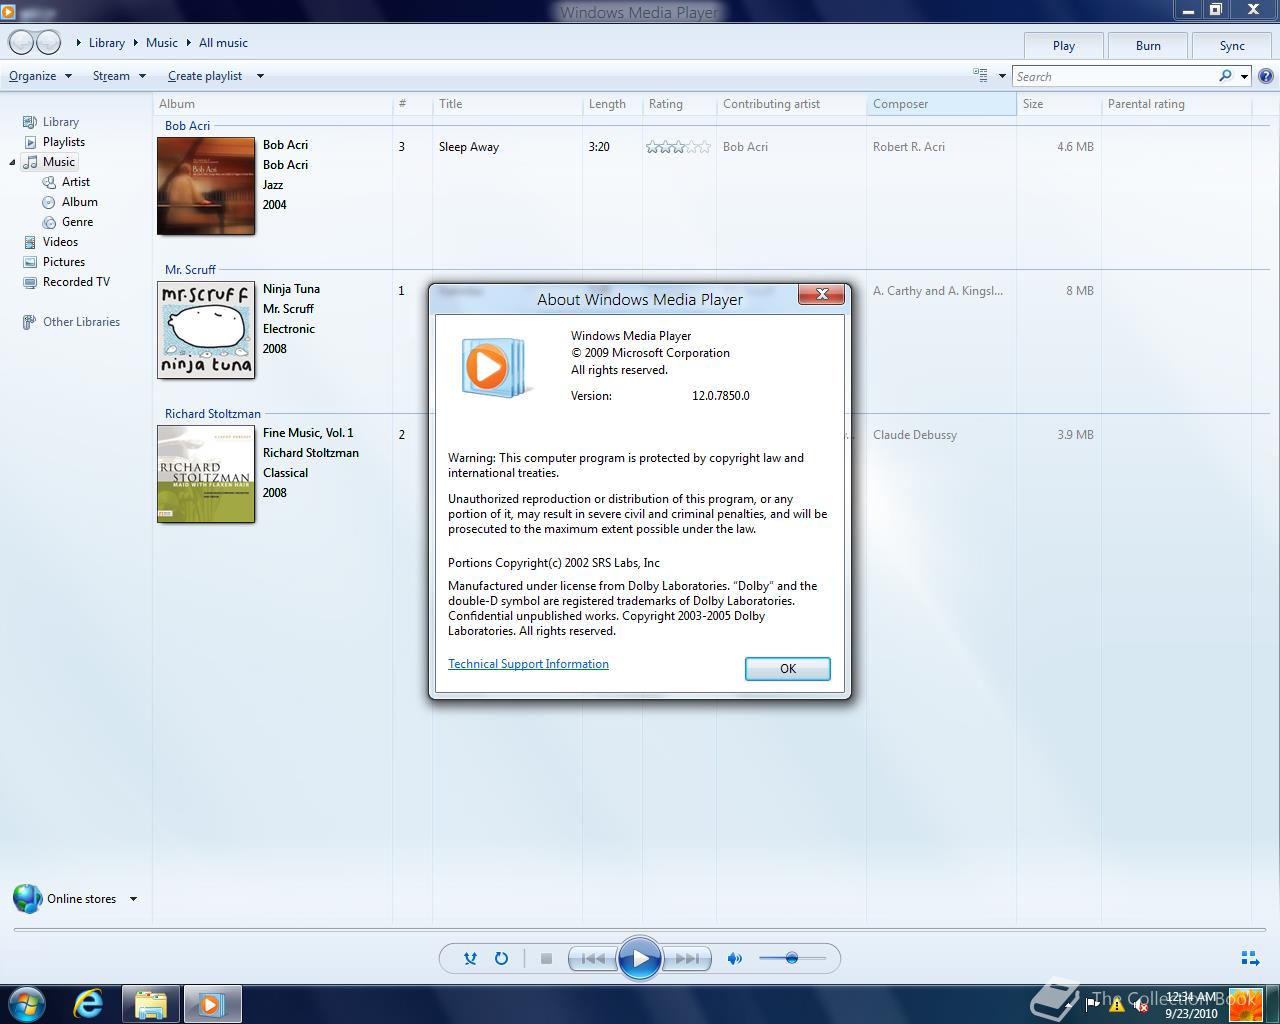Click inside the Search box
The width and height of the screenshot is (1280, 1024).
tap(1114, 76)
